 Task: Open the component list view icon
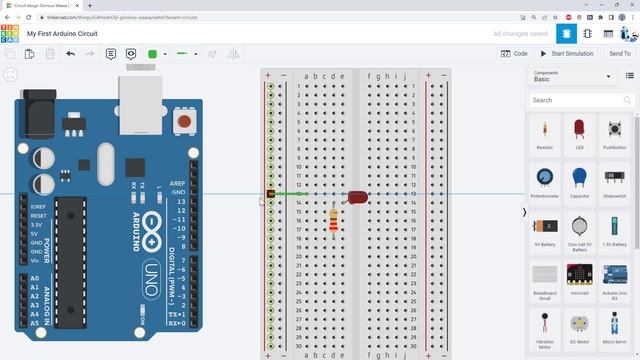608,34
